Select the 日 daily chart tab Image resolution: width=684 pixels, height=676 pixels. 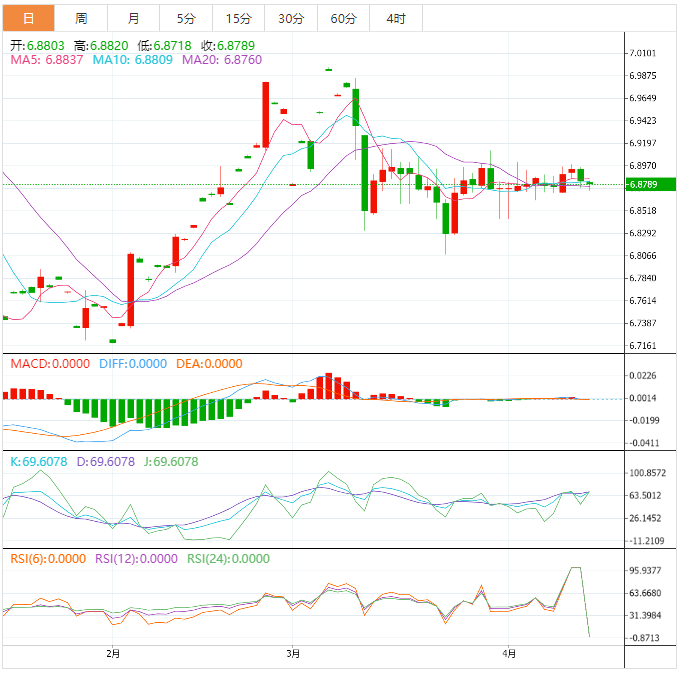(x=28, y=18)
